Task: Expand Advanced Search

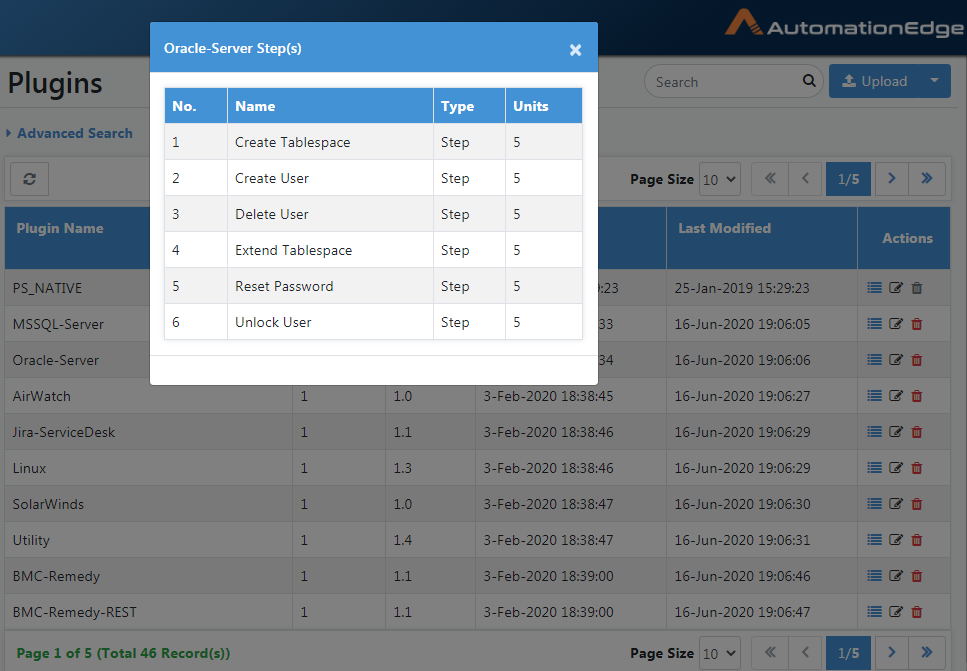Action: (x=70, y=133)
